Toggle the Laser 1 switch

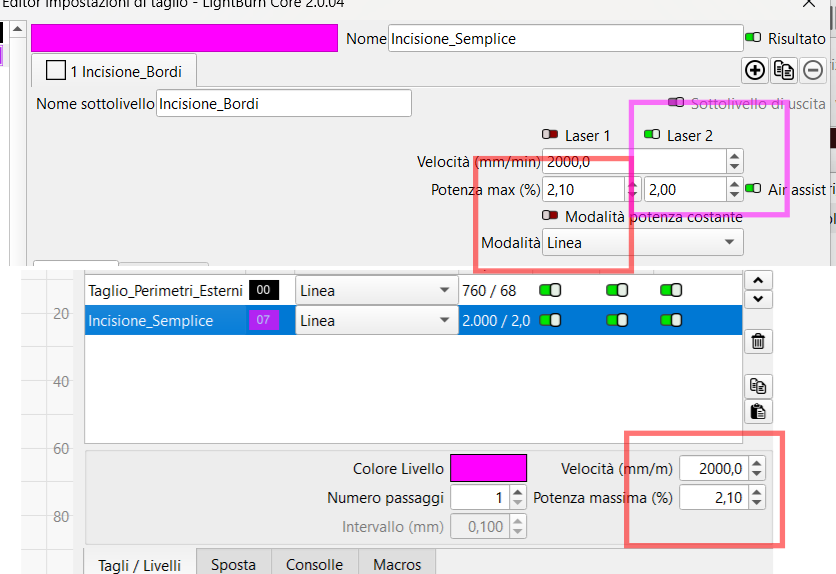(x=550, y=135)
